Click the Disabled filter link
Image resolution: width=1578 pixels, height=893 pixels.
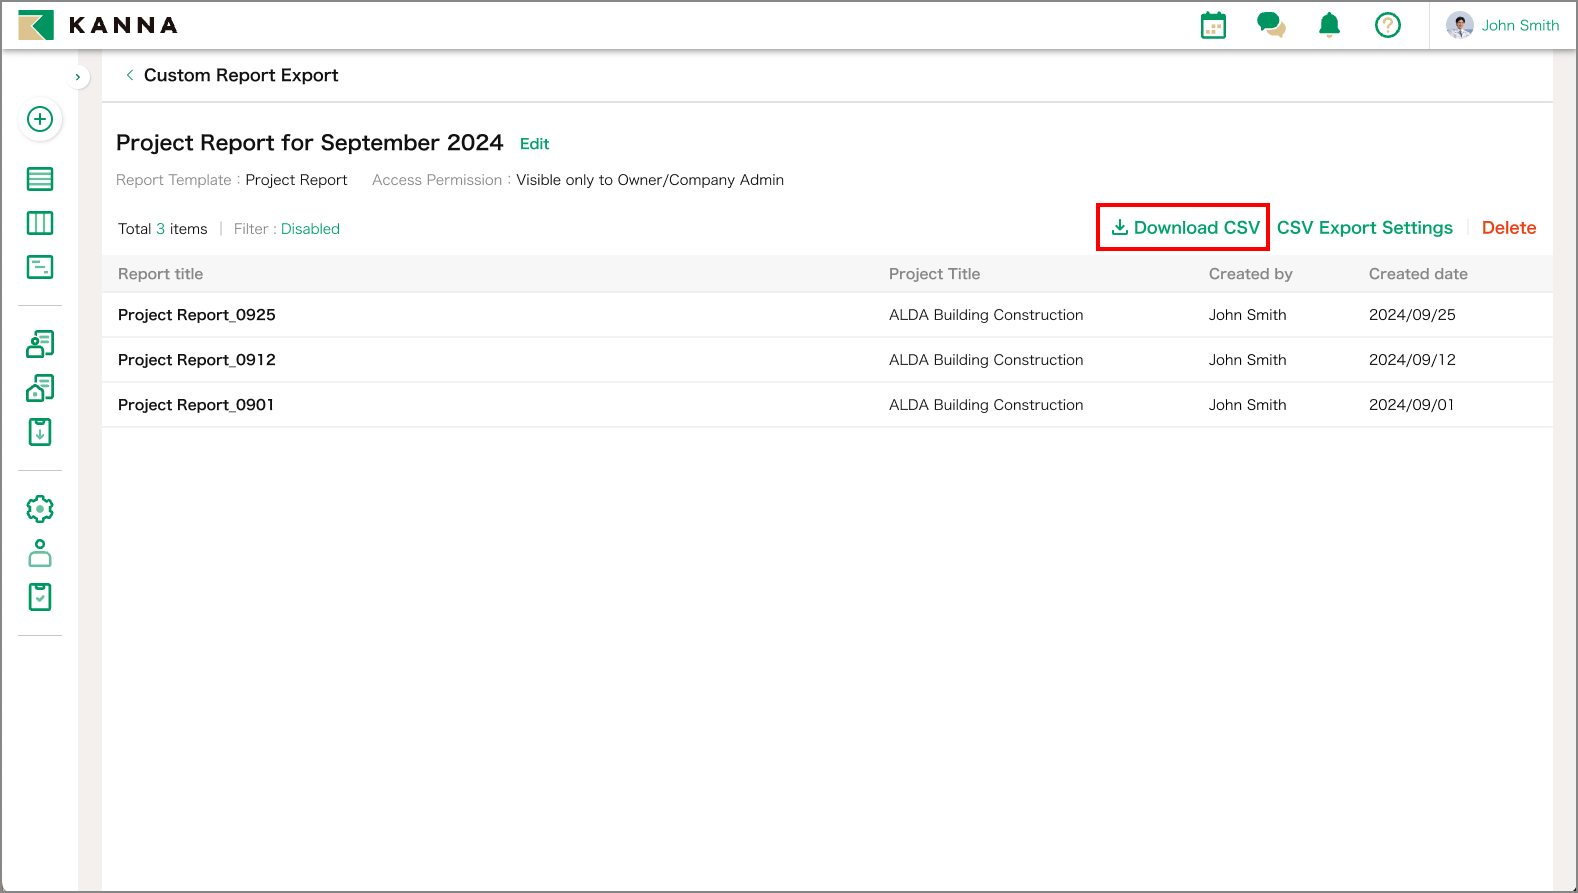point(310,229)
